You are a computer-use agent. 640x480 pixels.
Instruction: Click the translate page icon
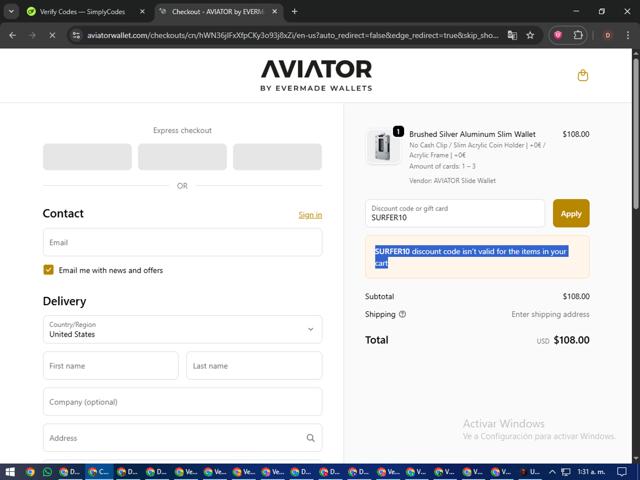[x=512, y=36]
